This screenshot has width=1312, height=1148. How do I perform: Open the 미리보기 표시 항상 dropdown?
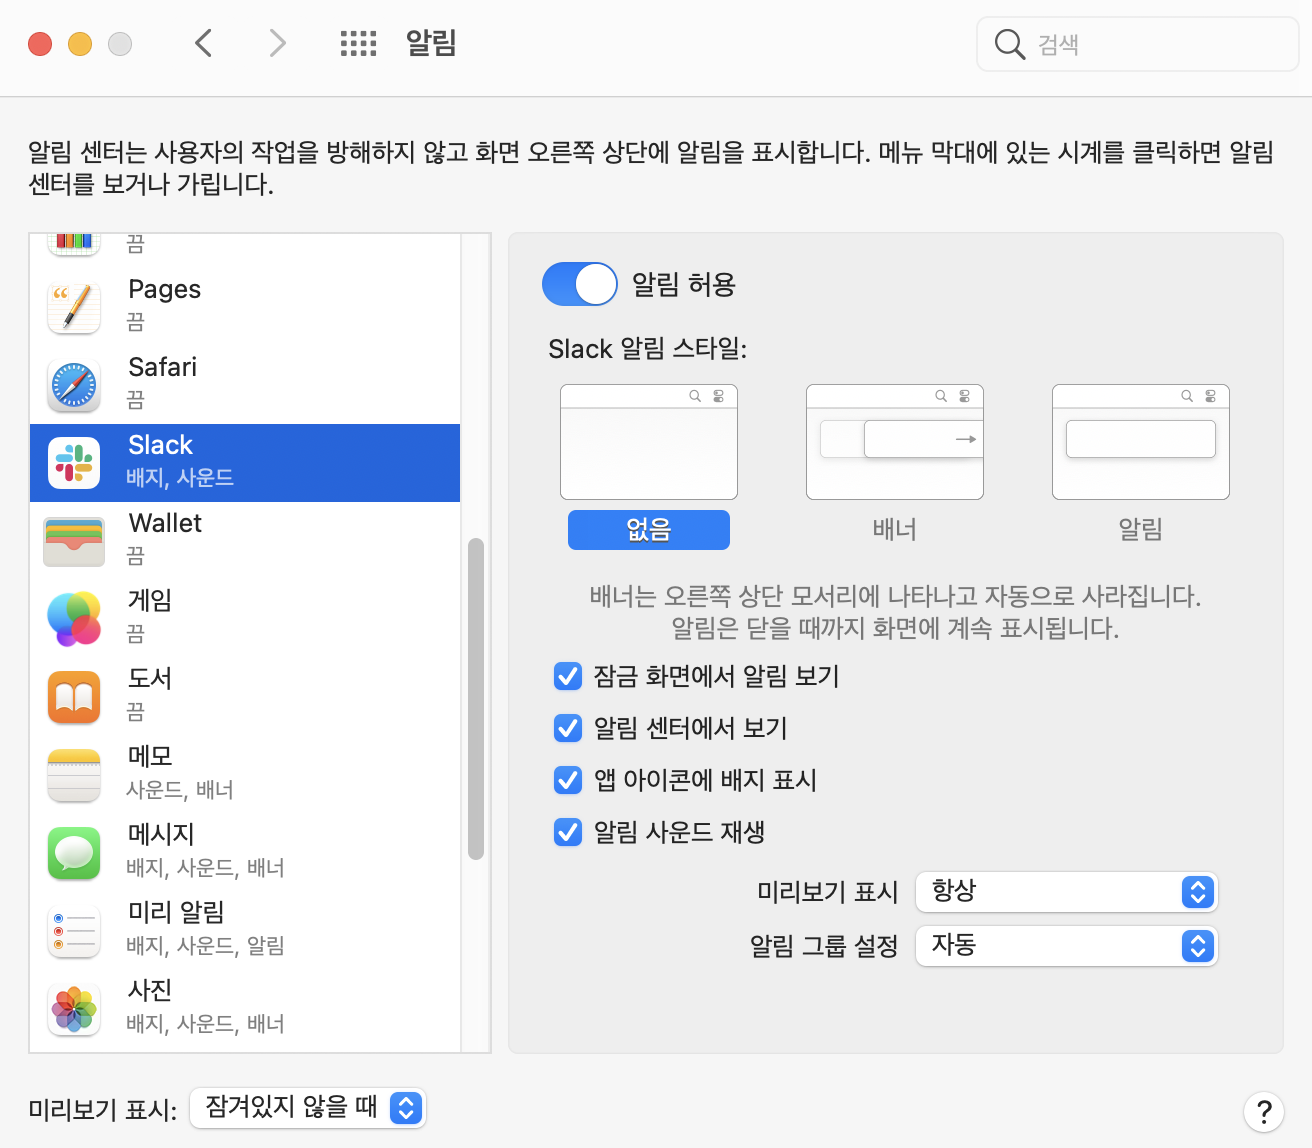click(1067, 891)
